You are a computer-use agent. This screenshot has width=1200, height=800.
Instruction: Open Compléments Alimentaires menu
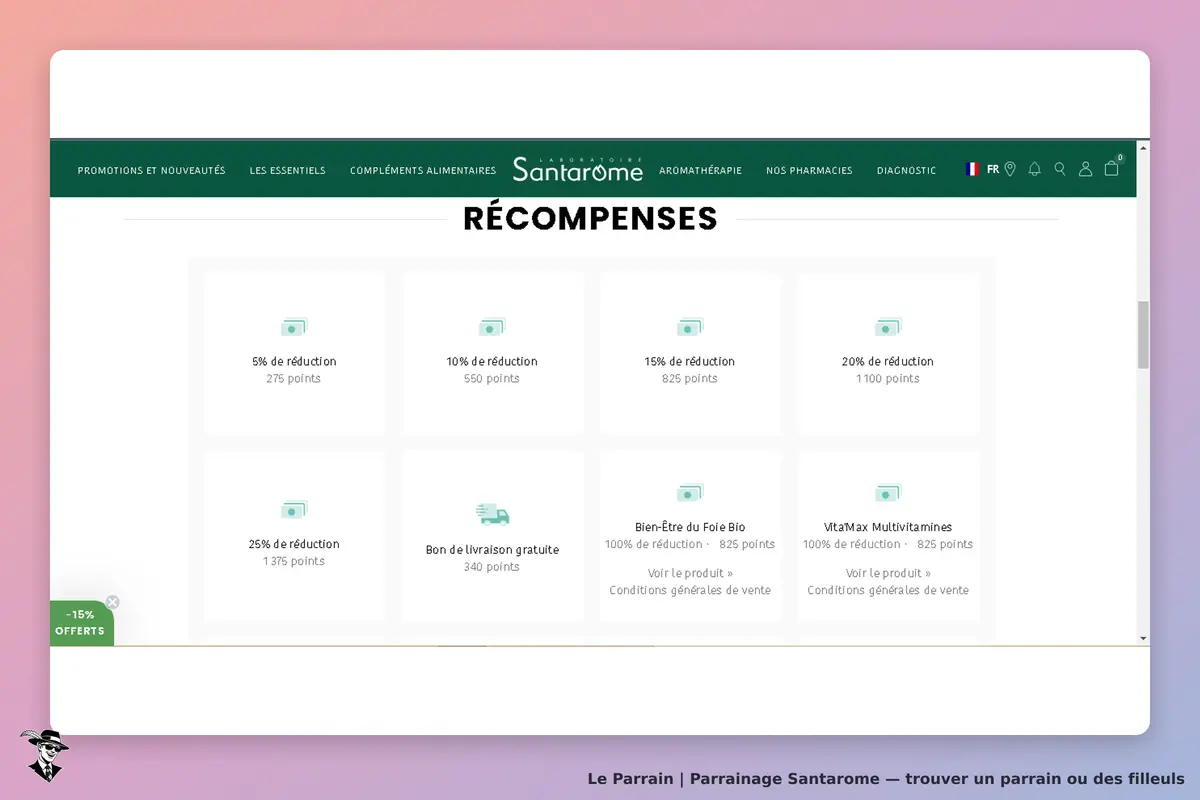point(423,171)
